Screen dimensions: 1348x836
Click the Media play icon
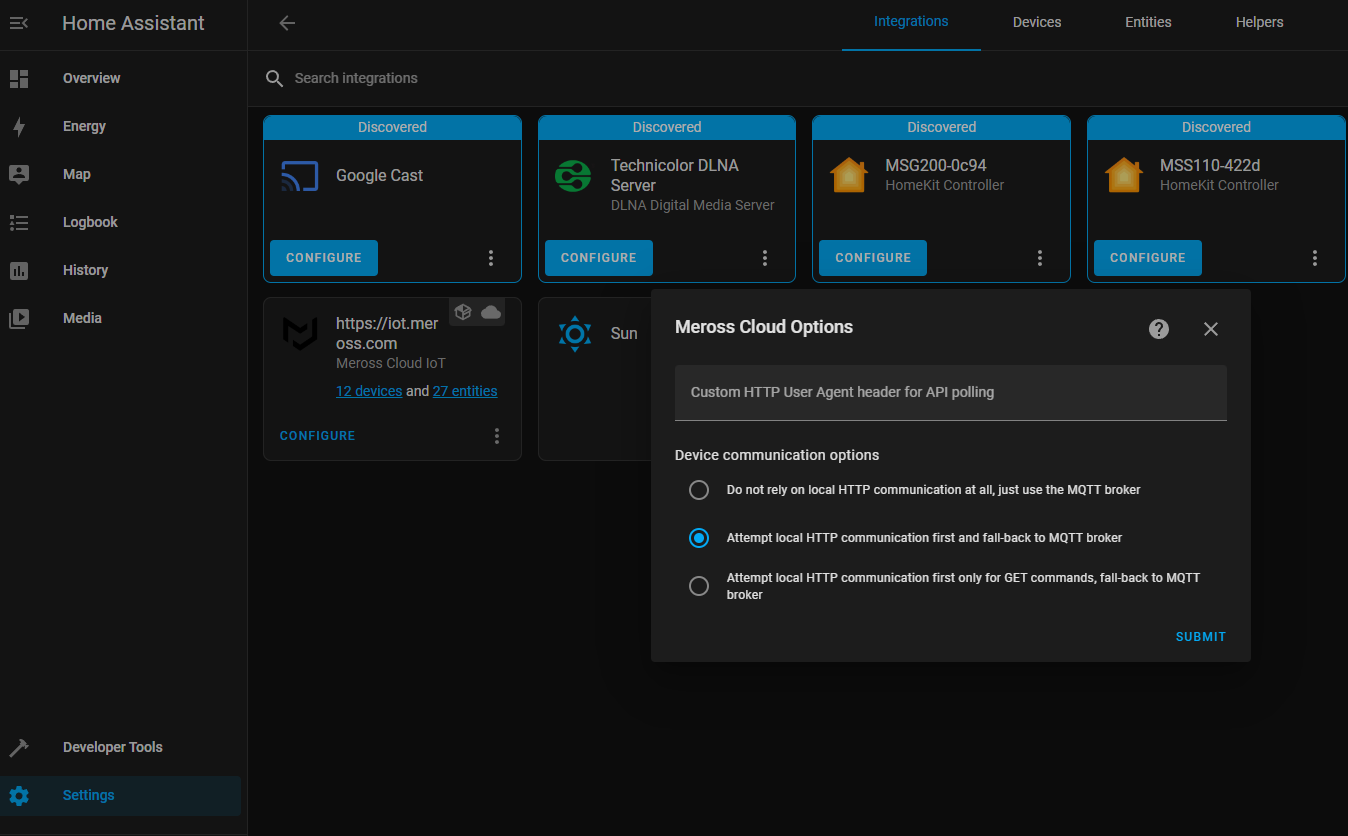click(x=19, y=318)
